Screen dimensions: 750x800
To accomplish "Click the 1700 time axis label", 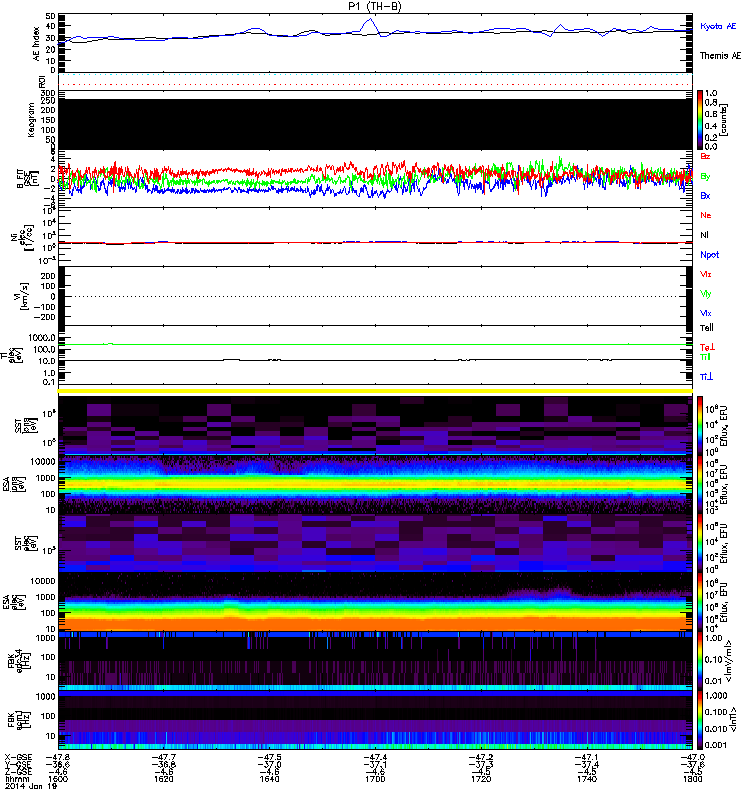I will (375, 779).
